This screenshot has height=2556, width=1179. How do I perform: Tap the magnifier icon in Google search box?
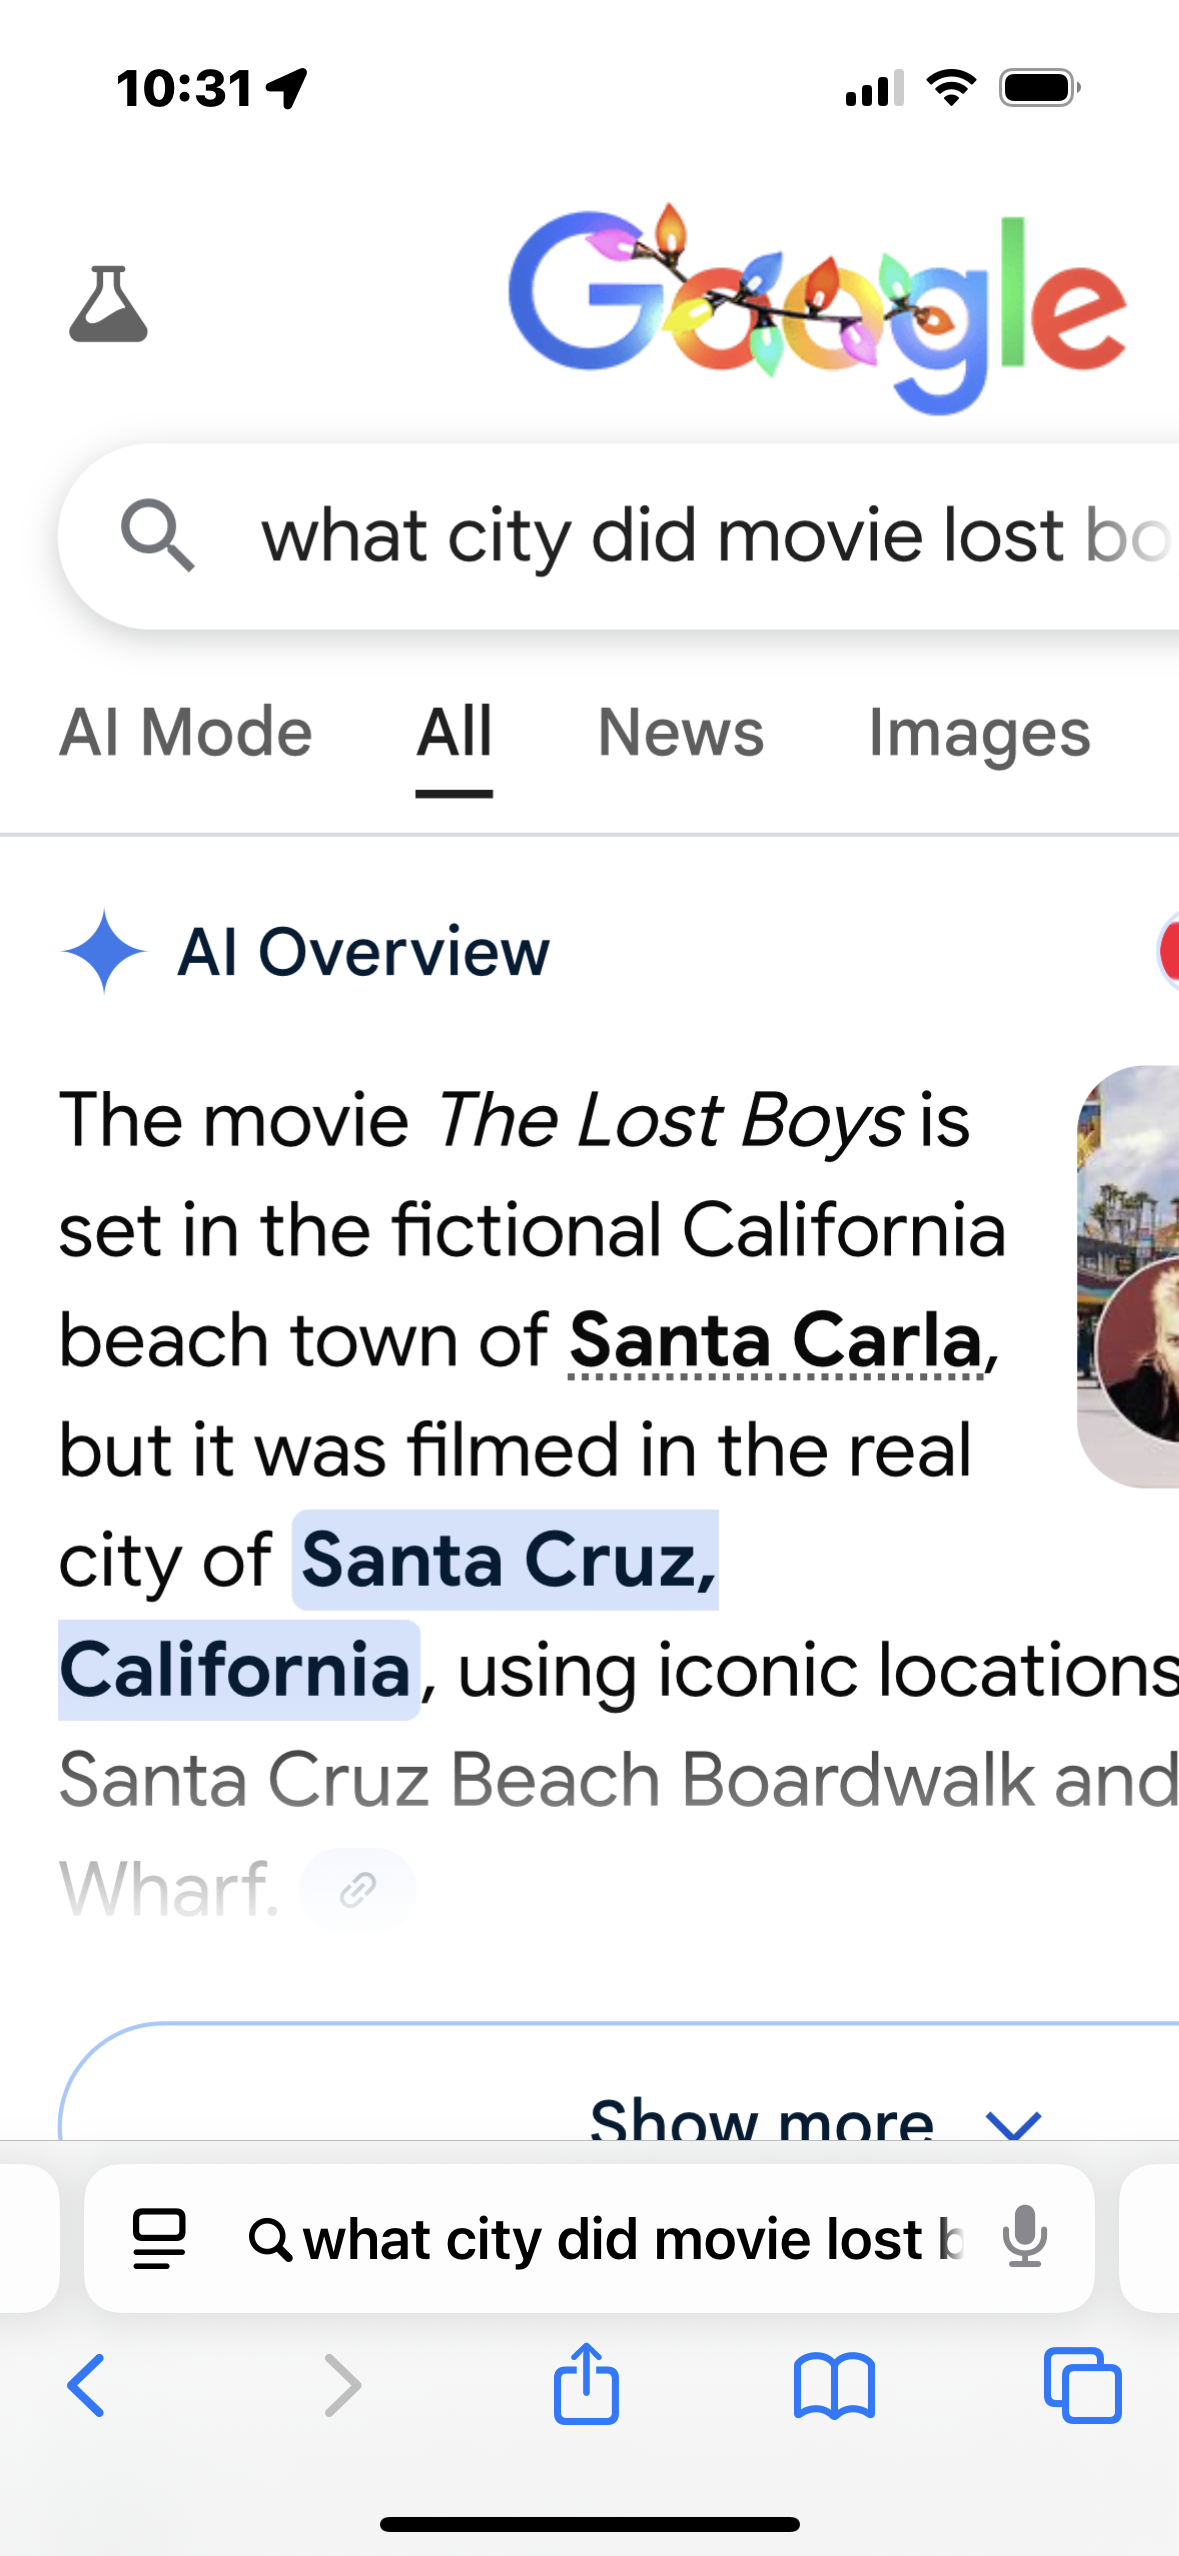pyautogui.click(x=157, y=536)
